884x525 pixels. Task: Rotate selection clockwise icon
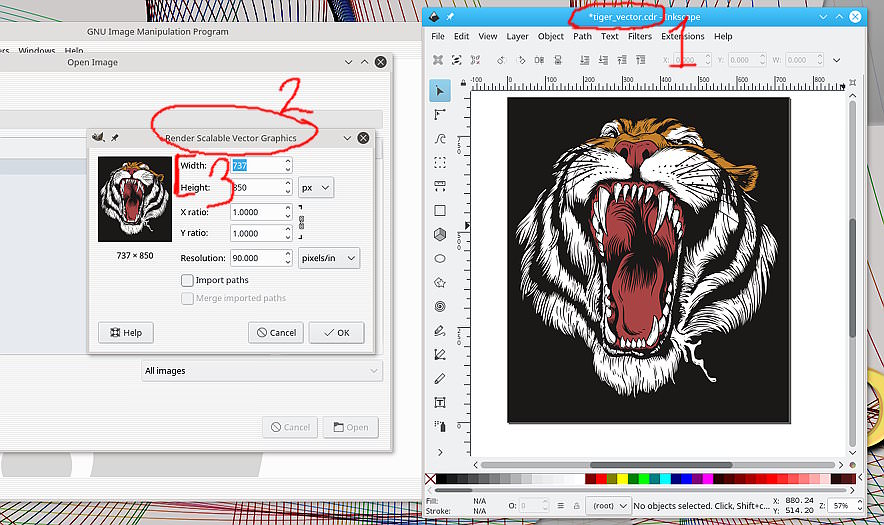click(x=520, y=60)
